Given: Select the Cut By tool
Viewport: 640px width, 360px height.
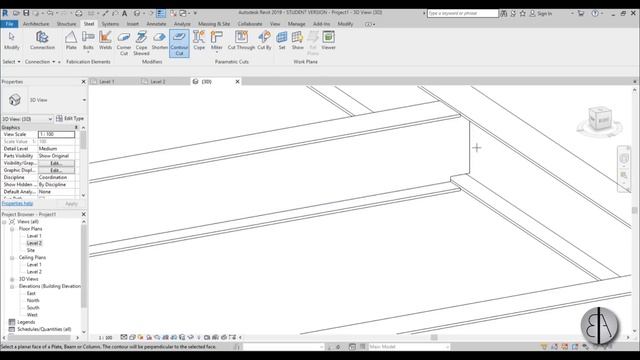Looking at the screenshot, I should coord(264,40).
